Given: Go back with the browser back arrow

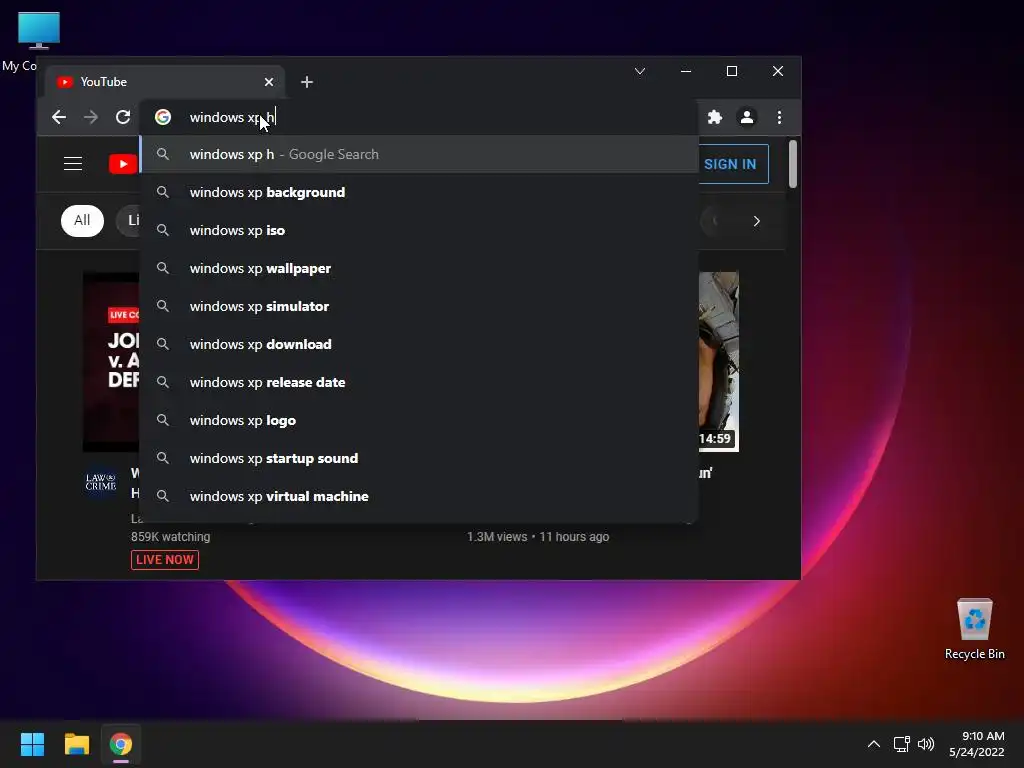Looking at the screenshot, I should [x=59, y=117].
